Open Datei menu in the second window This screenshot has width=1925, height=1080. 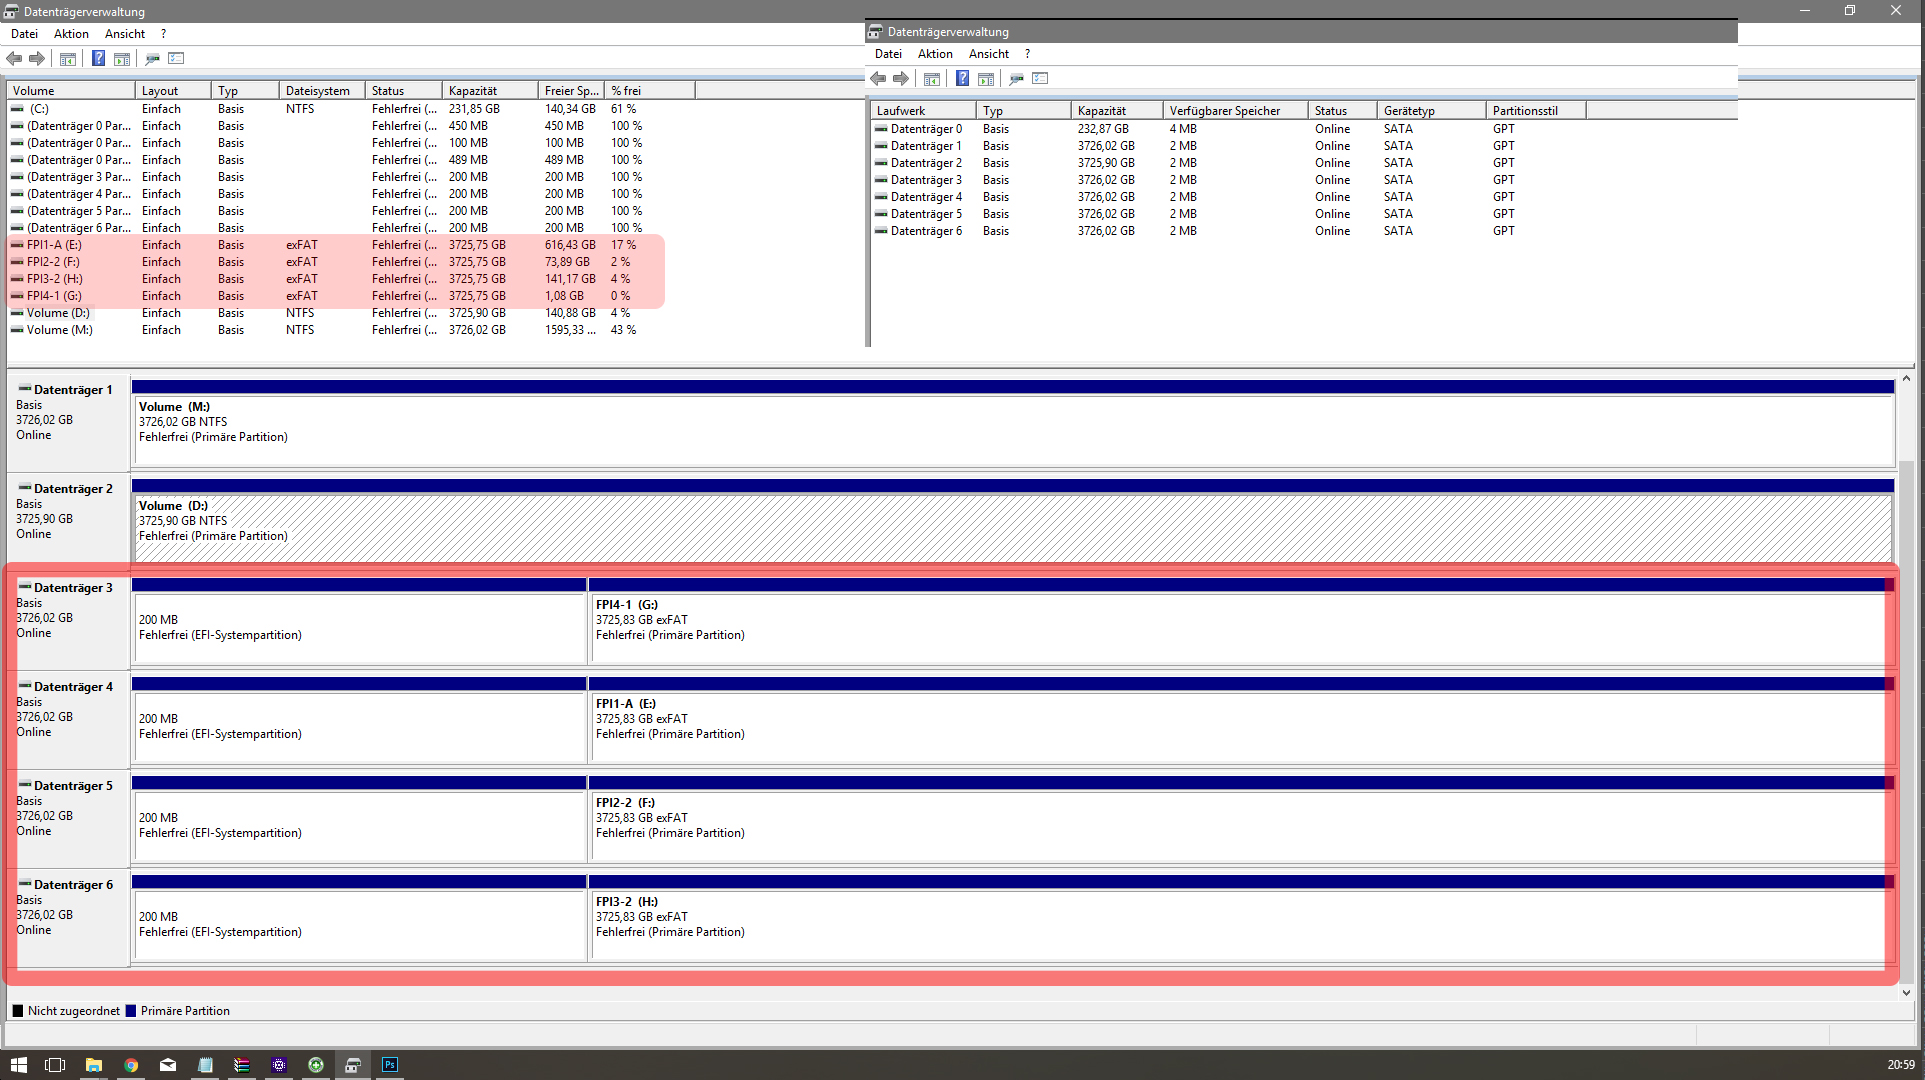click(888, 54)
